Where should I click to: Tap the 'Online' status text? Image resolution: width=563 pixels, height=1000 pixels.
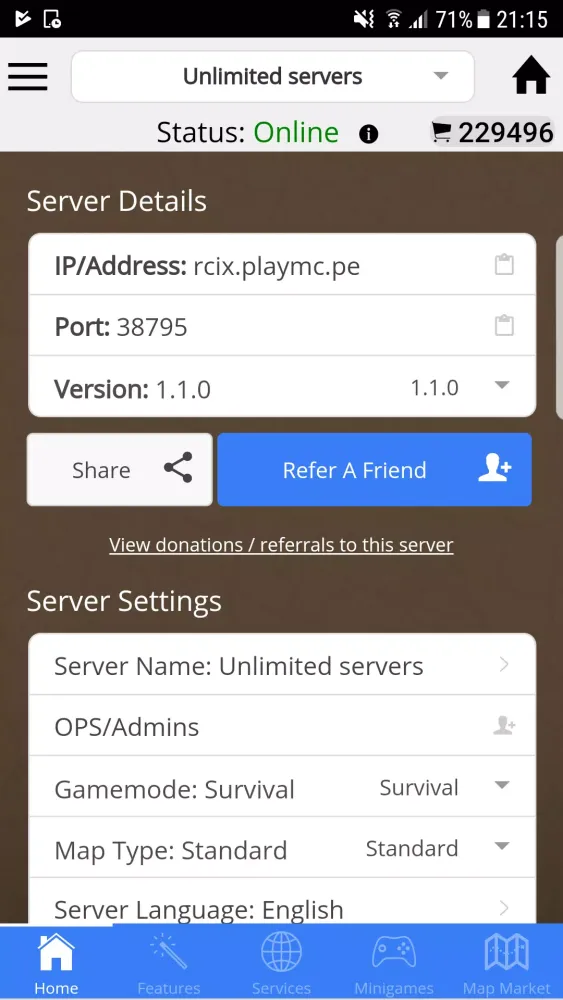click(x=296, y=133)
